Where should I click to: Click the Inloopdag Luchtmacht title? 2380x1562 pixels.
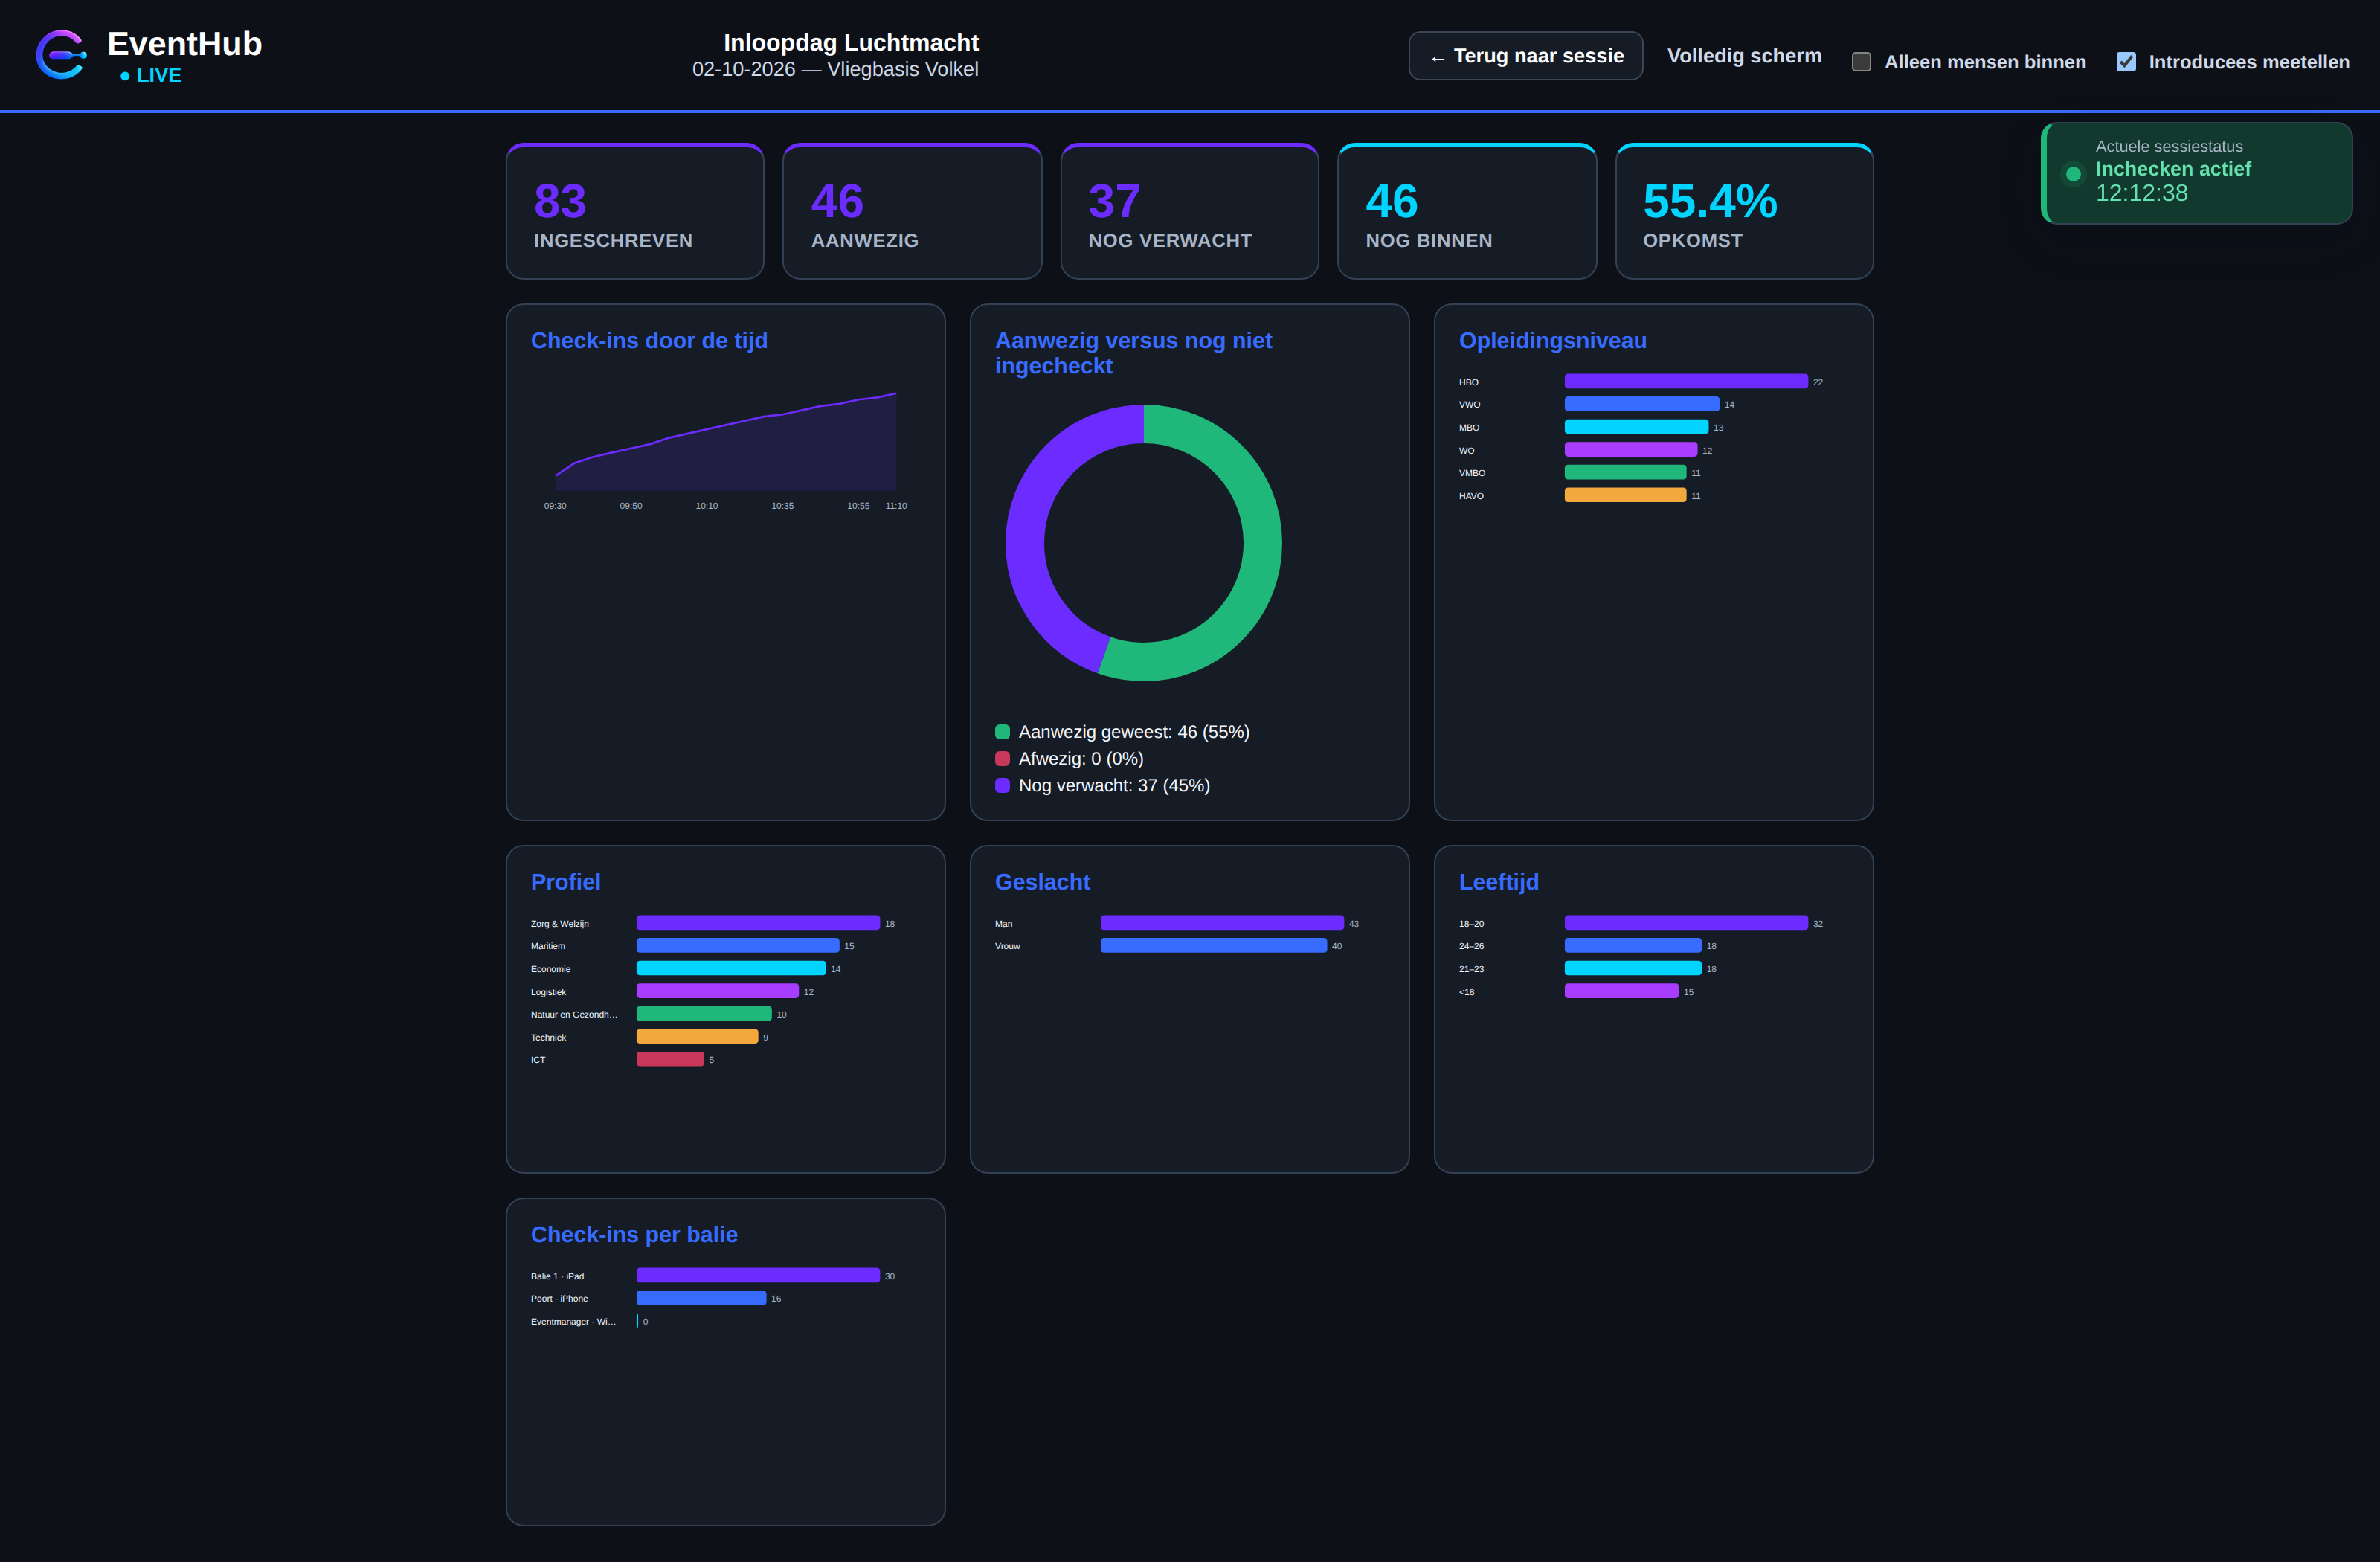click(851, 42)
